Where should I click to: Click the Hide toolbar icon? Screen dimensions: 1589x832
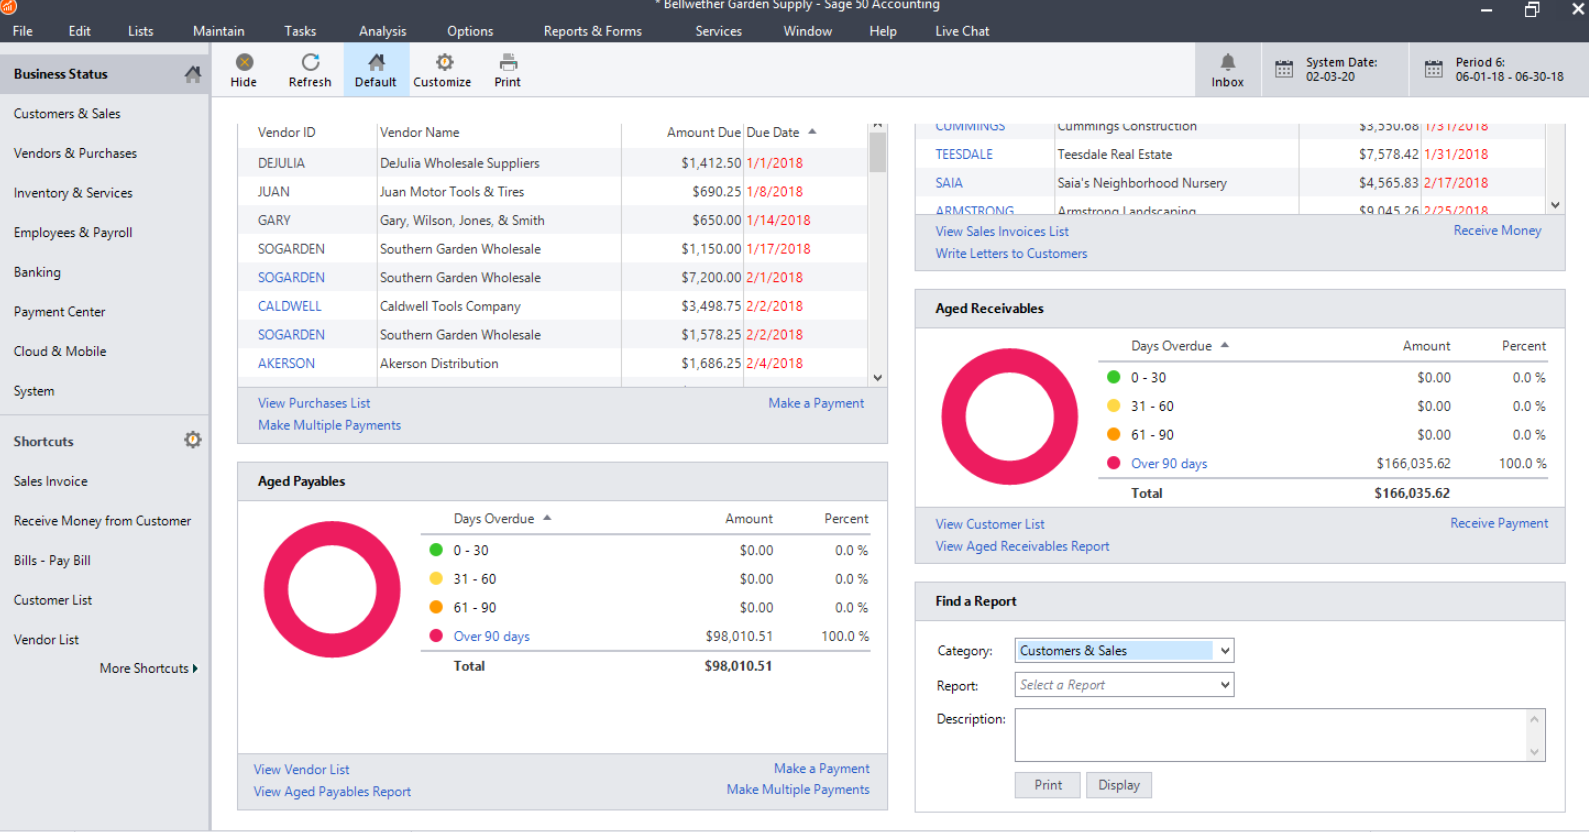(x=243, y=63)
